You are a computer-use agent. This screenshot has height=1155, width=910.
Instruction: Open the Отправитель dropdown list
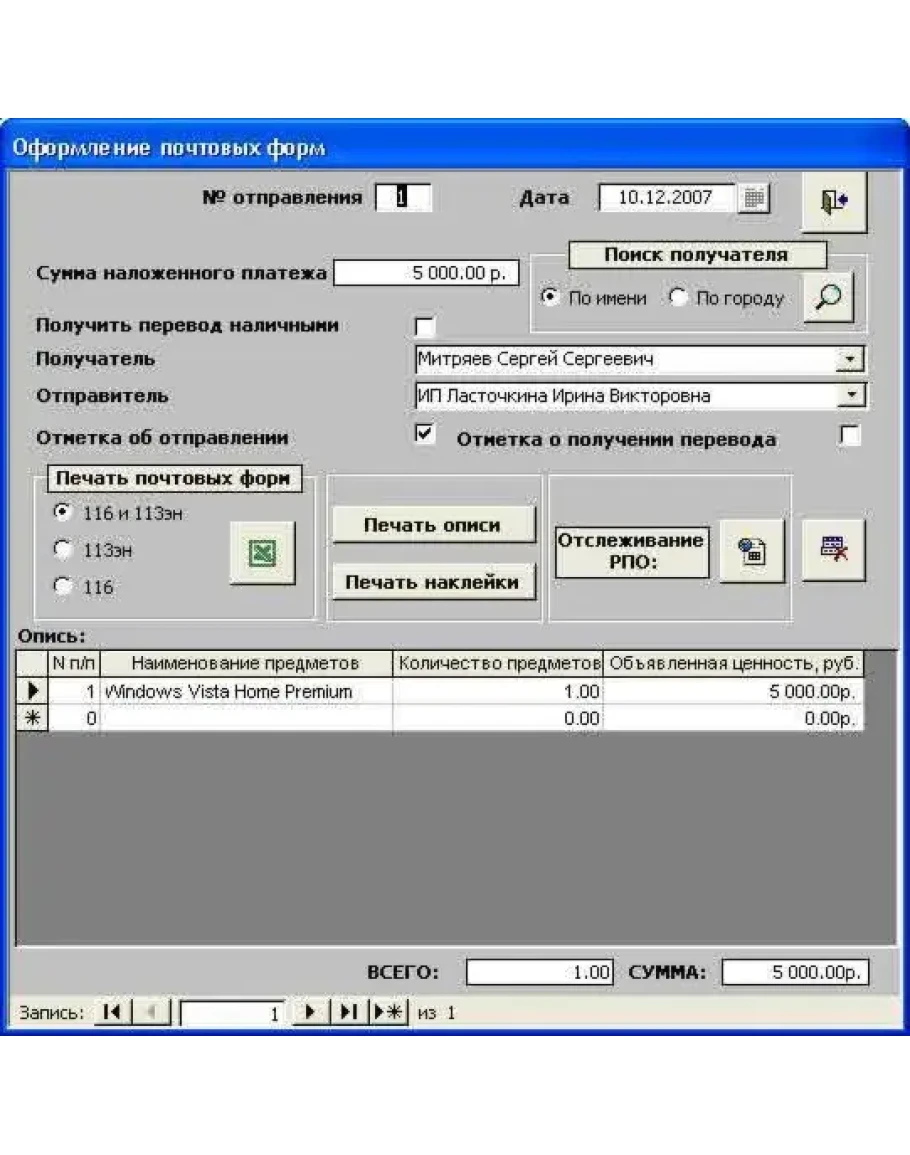click(850, 396)
